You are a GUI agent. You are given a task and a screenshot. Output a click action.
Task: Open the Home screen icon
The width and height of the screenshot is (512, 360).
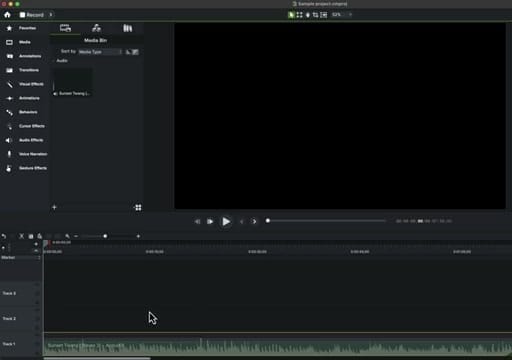pos(7,15)
